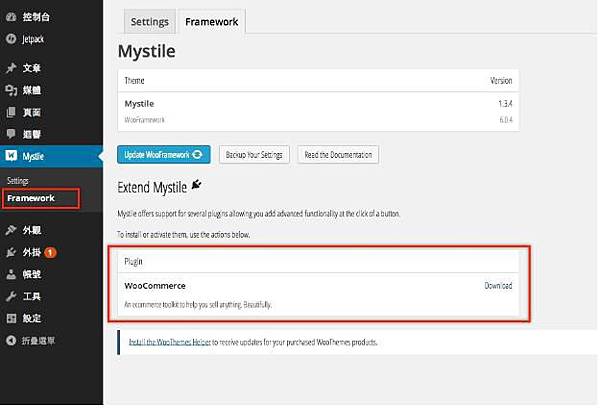Select the Framework tab
600x408 pixels.
211,20
